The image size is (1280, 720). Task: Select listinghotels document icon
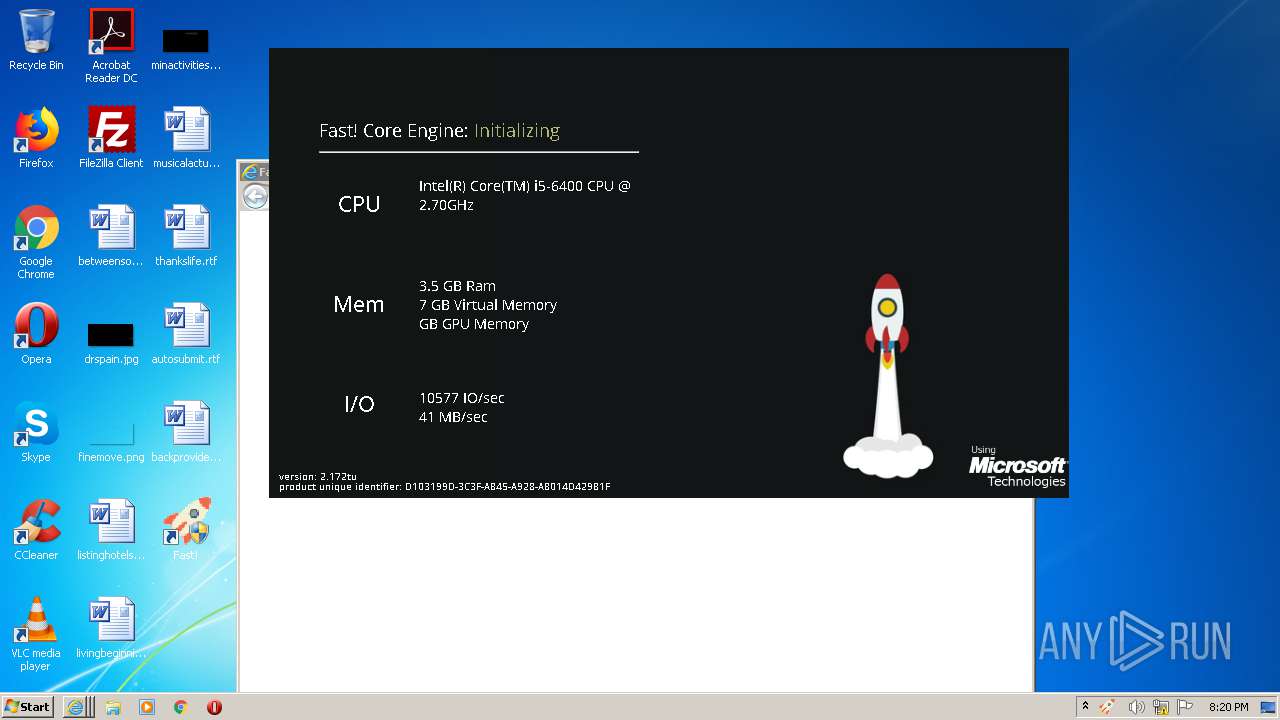[x=111, y=530]
